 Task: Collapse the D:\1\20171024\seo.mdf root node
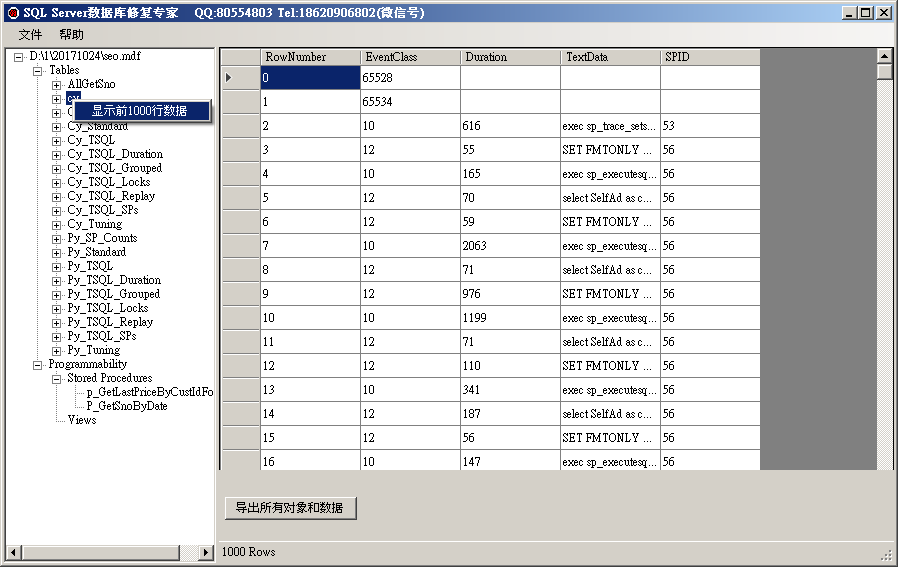point(19,57)
